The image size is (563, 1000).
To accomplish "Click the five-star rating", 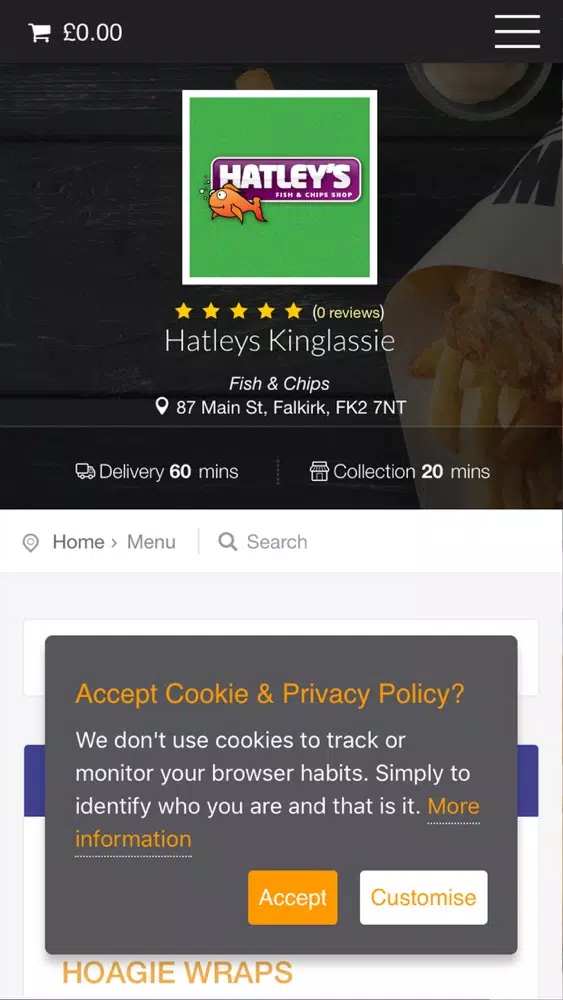I will pyautogui.click(x=238, y=311).
